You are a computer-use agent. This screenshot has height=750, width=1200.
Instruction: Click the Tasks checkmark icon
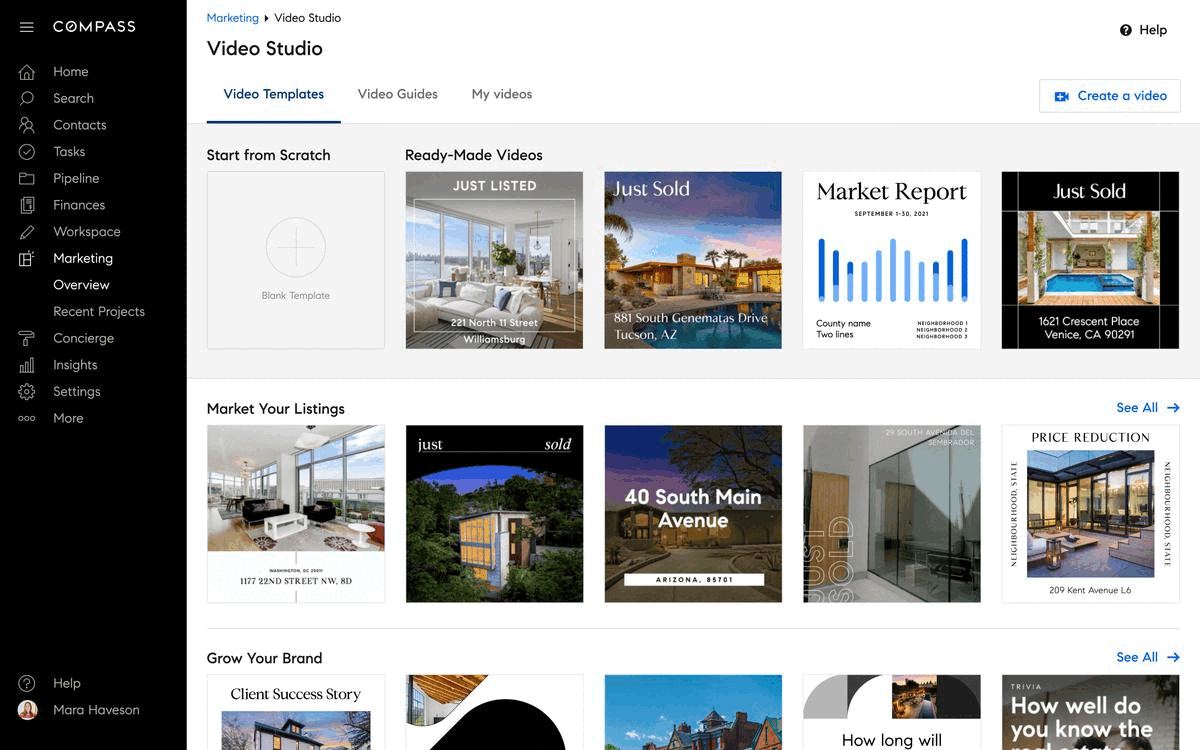[27, 152]
